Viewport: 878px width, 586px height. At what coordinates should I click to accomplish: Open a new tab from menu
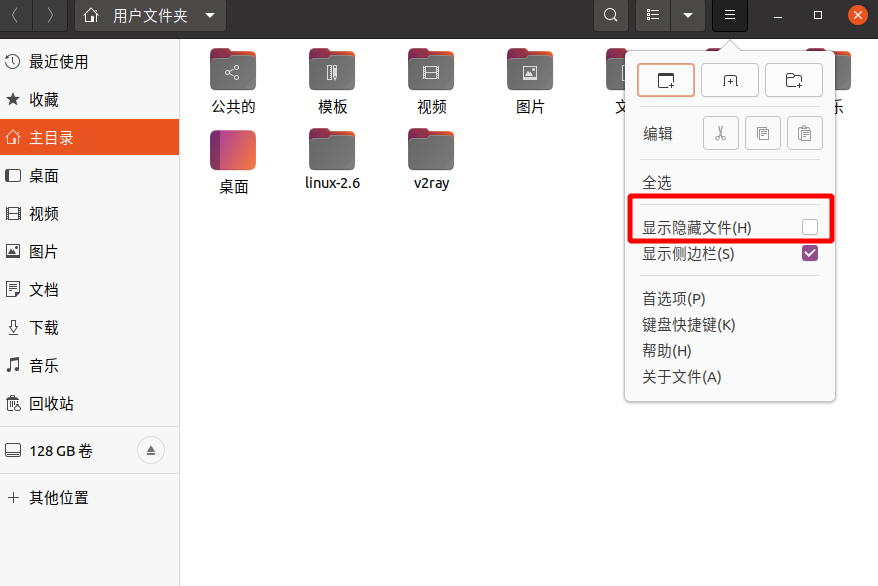pos(730,80)
